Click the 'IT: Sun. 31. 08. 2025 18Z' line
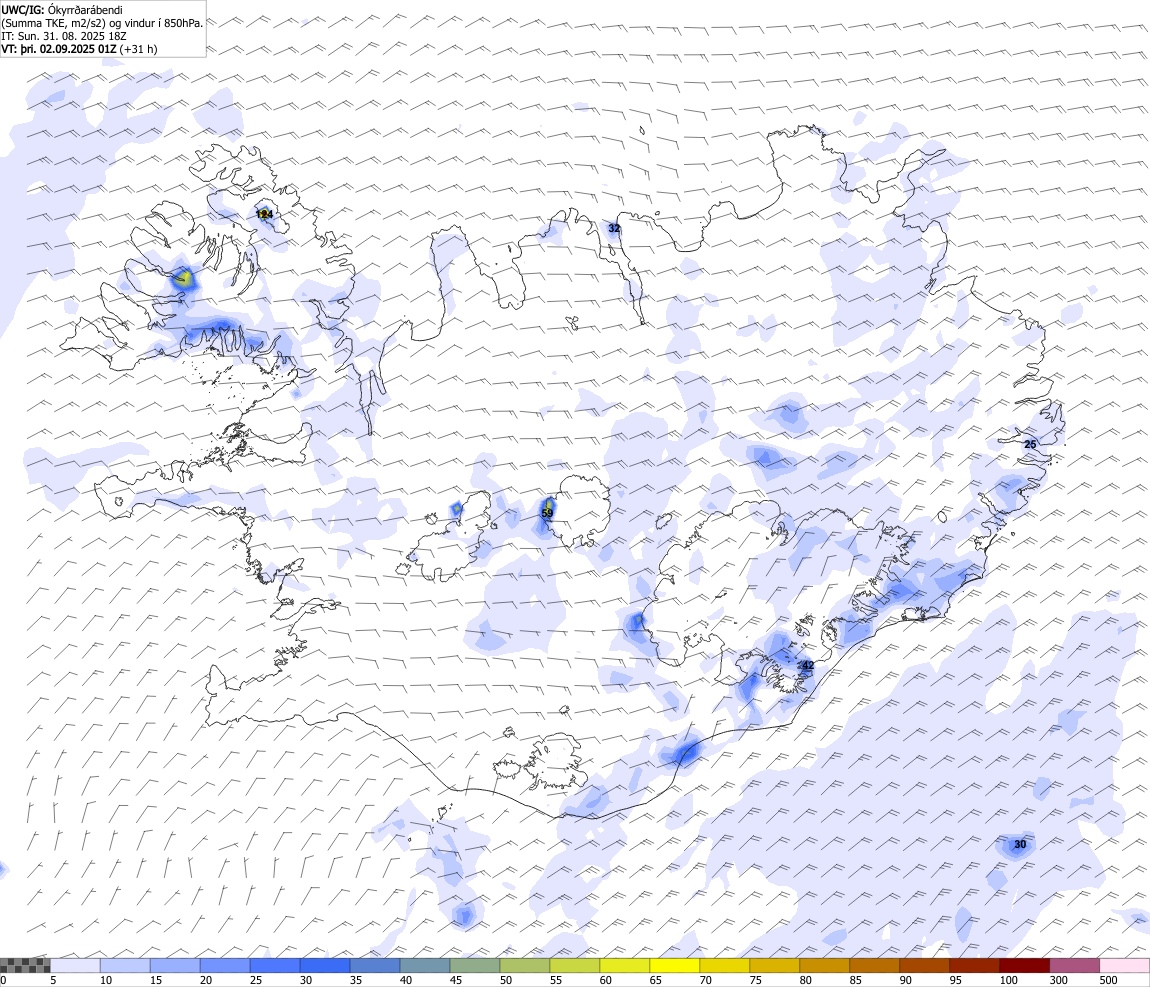This screenshot has width=1150, height=987. pyautogui.click(x=64, y=35)
